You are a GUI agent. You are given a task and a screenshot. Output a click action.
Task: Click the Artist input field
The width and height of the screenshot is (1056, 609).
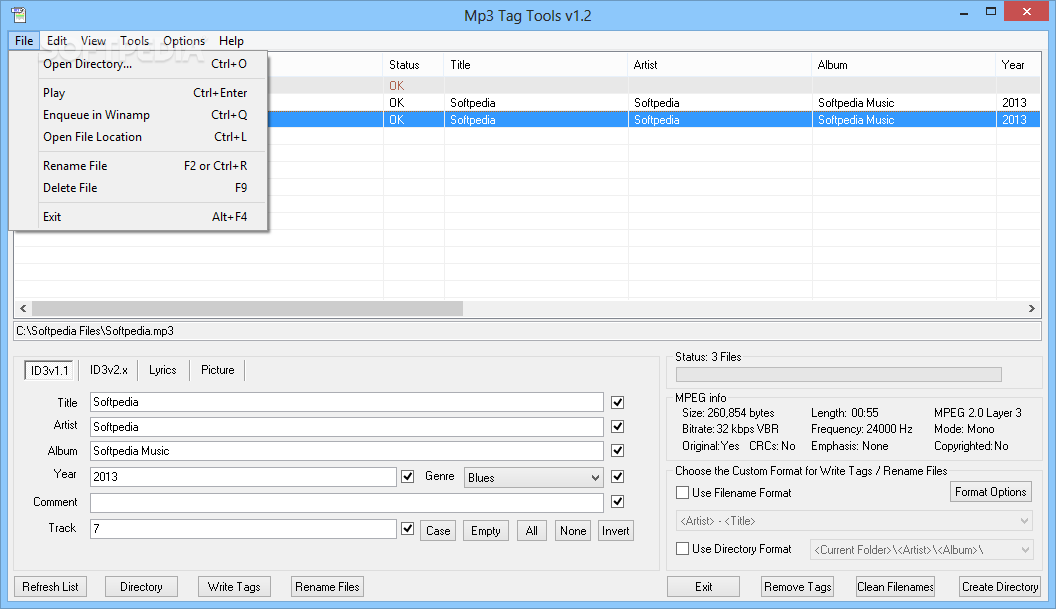[347, 426]
